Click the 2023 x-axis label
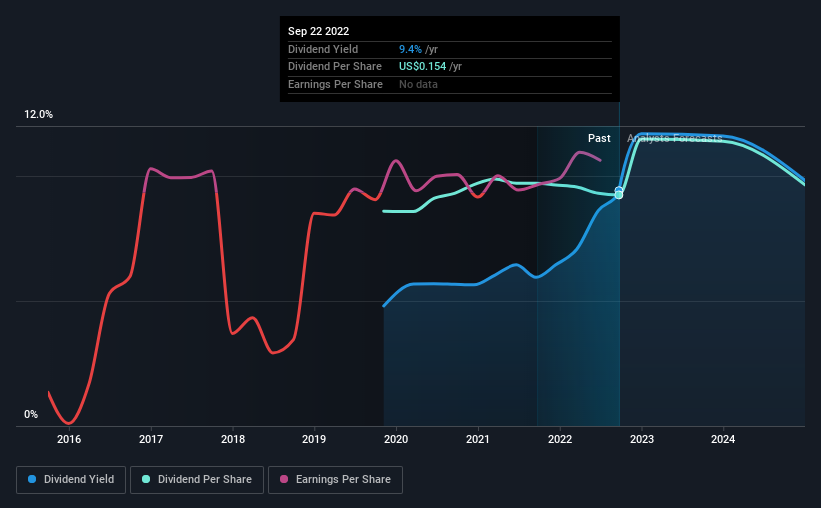 point(642,439)
